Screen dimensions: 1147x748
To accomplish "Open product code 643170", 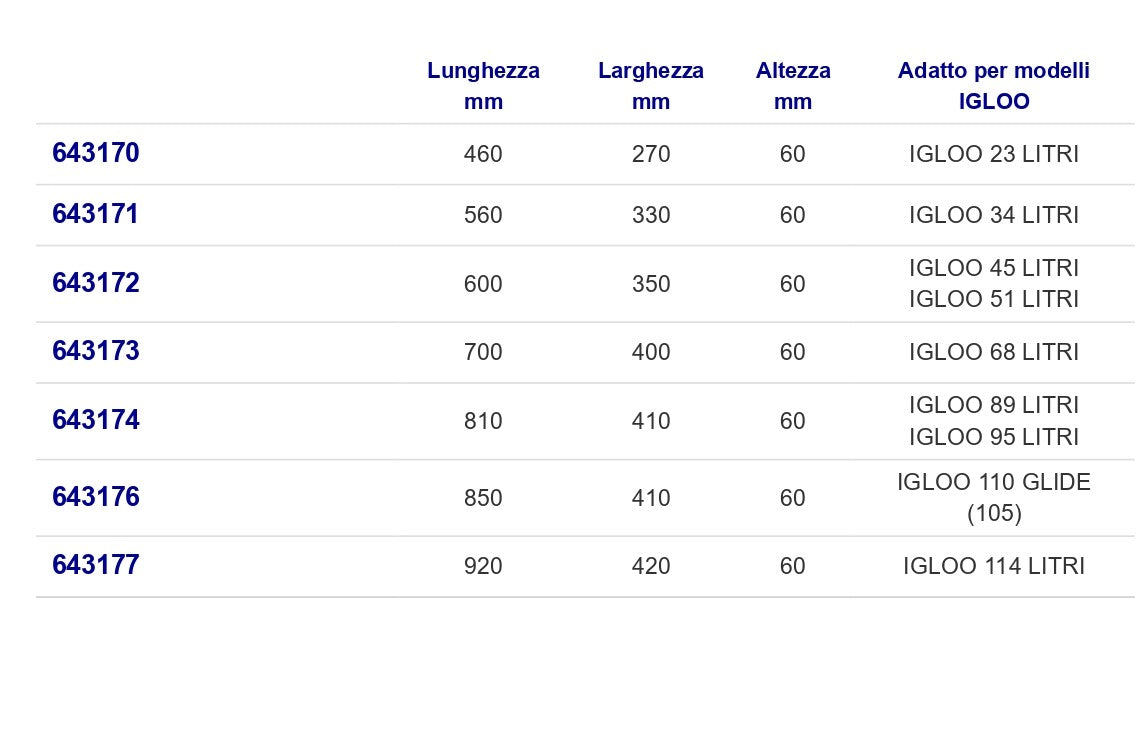I will pos(96,153).
